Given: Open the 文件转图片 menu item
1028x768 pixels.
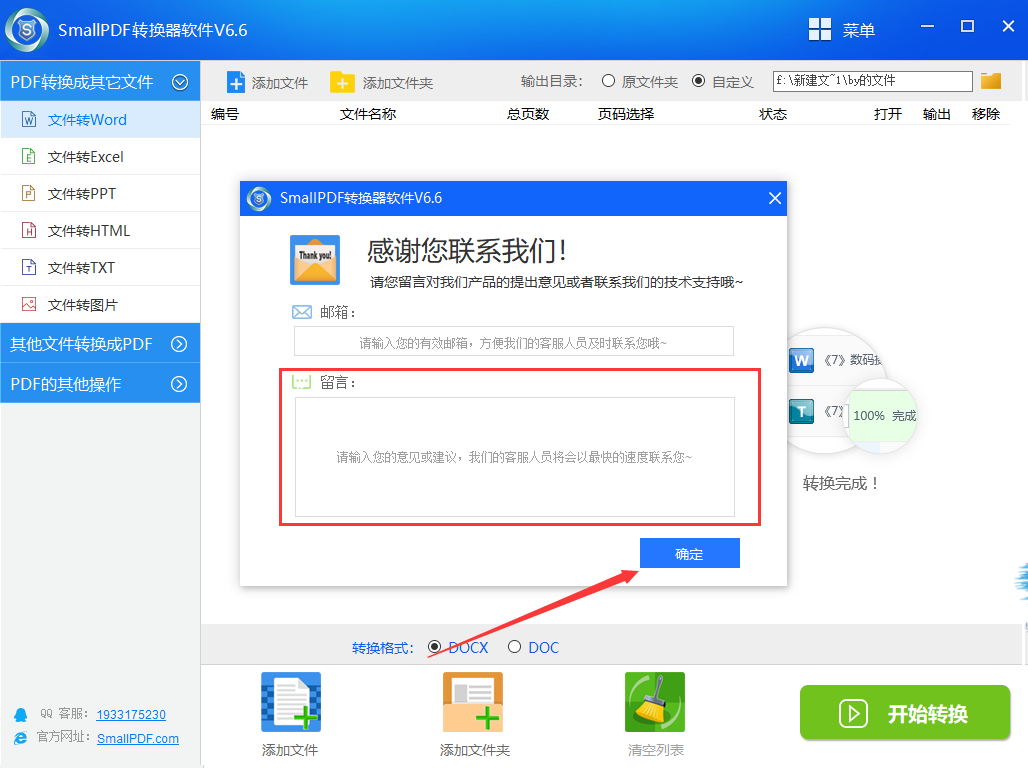Looking at the screenshot, I should 100,304.
